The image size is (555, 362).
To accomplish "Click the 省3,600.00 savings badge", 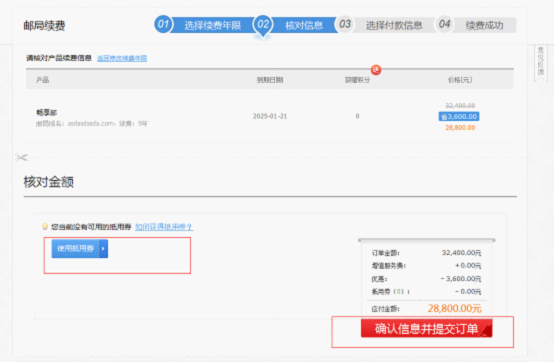I will (459, 116).
